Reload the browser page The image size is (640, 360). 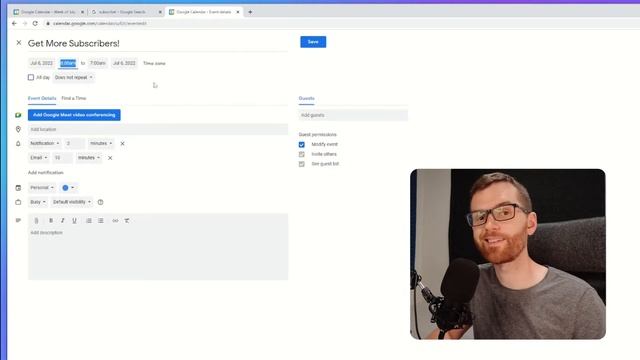click(35, 24)
